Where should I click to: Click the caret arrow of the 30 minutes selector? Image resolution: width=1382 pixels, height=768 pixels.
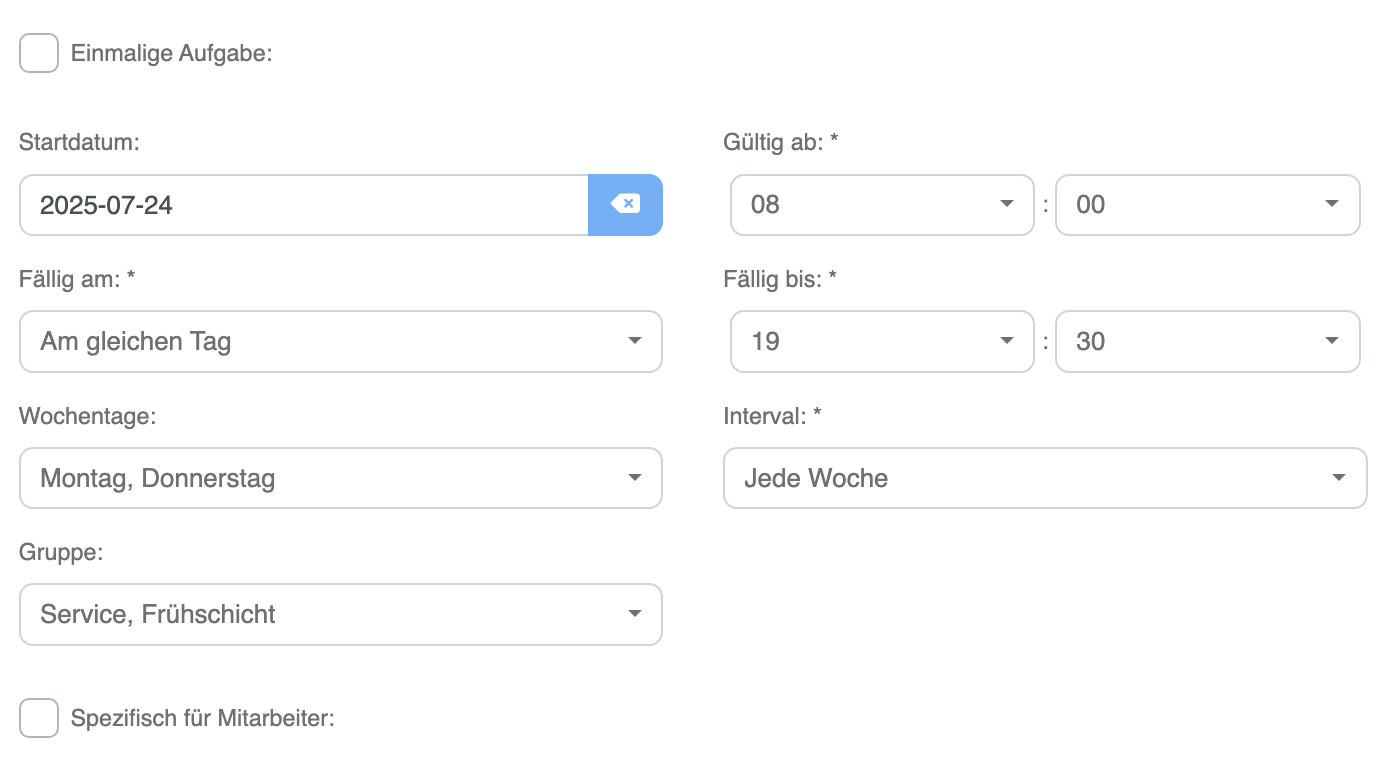coord(1331,341)
